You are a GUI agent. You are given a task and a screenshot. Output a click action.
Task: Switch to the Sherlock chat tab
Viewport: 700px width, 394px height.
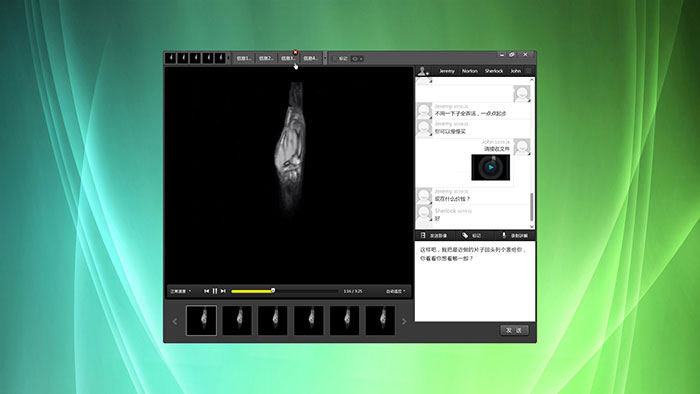(x=494, y=71)
